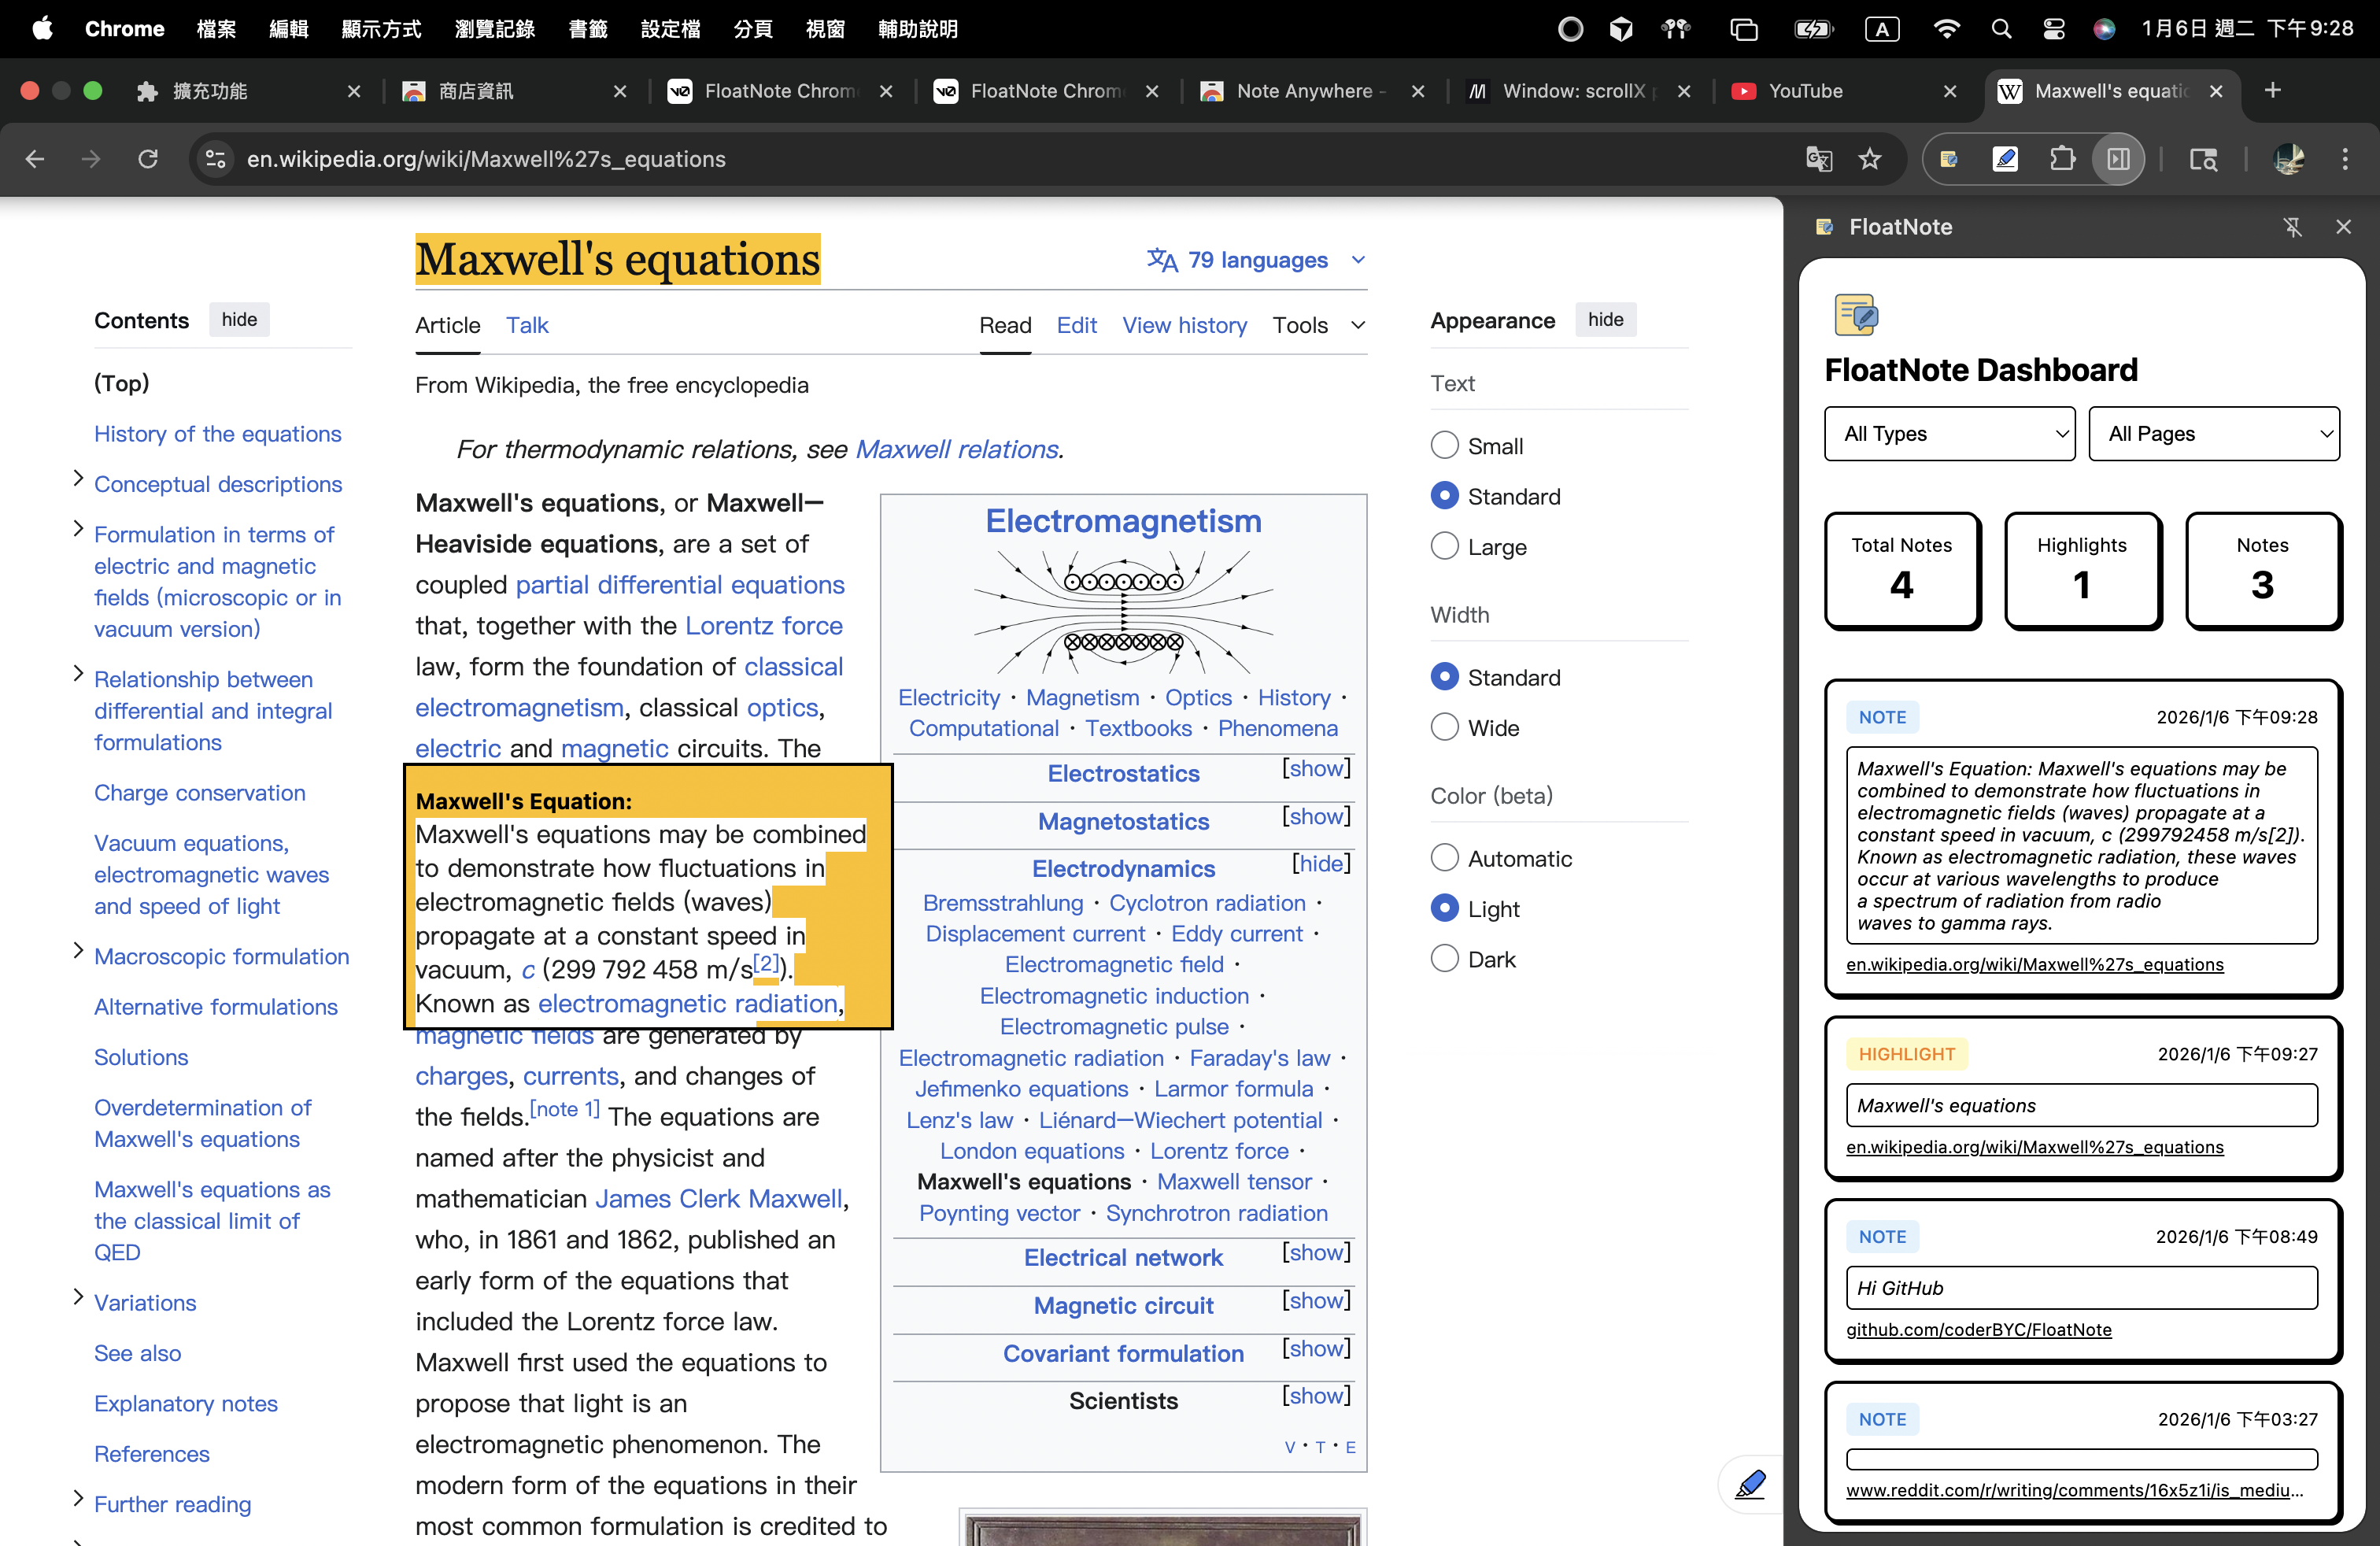
Task: Open the View history tab on Wikipedia
Action: (1184, 325)
